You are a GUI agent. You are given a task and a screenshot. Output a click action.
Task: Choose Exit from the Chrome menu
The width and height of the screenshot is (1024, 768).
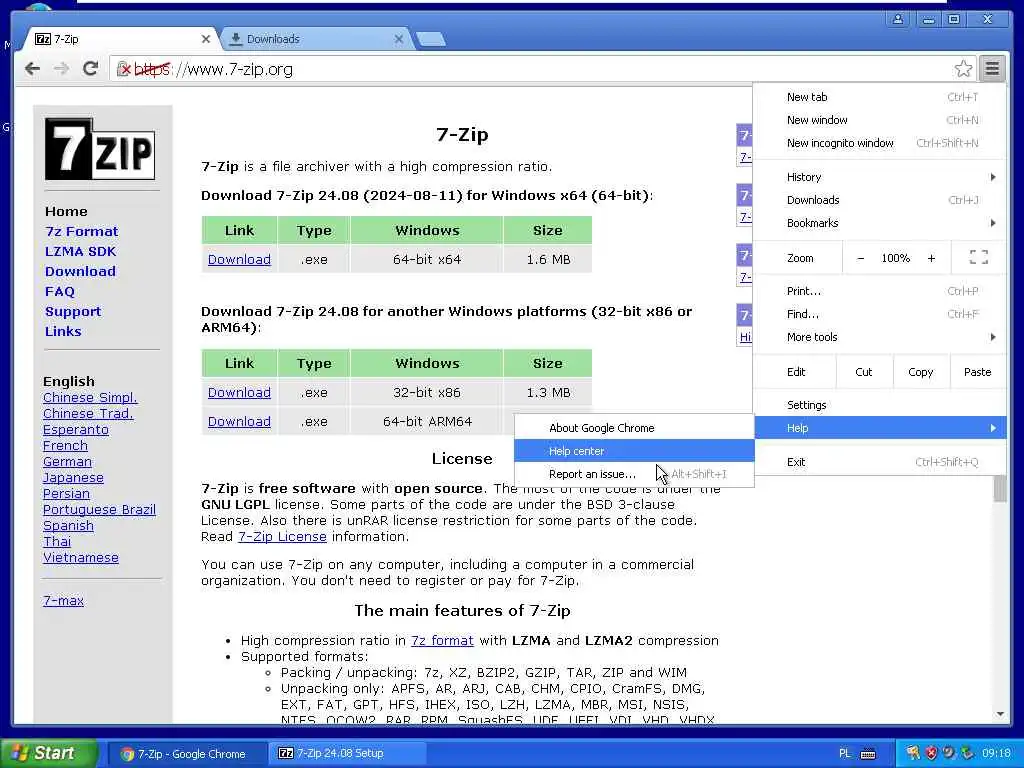tap(880, 462)
